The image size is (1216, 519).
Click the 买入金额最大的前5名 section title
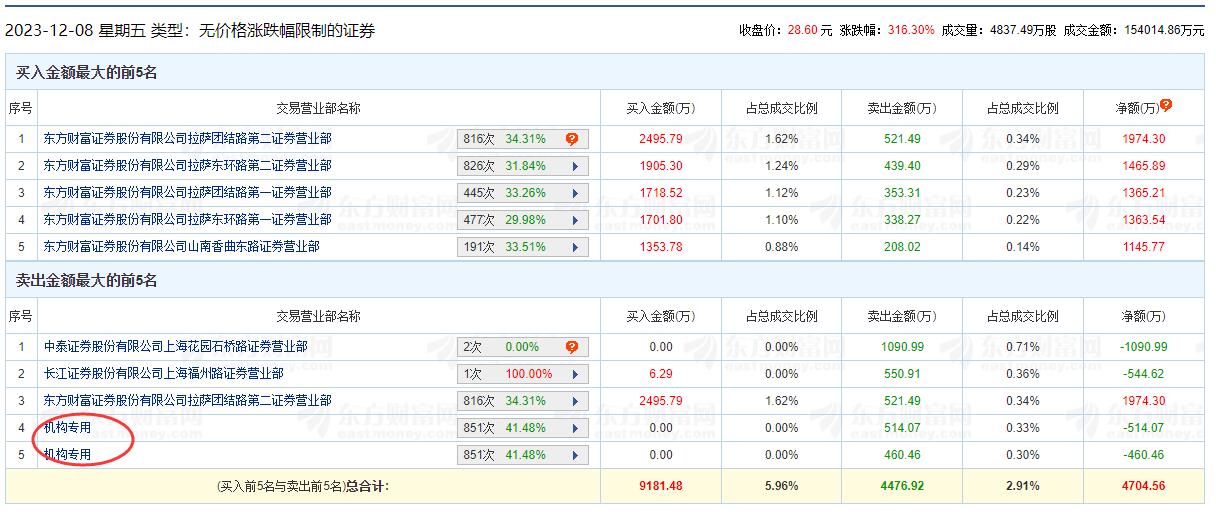click(87, 72)
